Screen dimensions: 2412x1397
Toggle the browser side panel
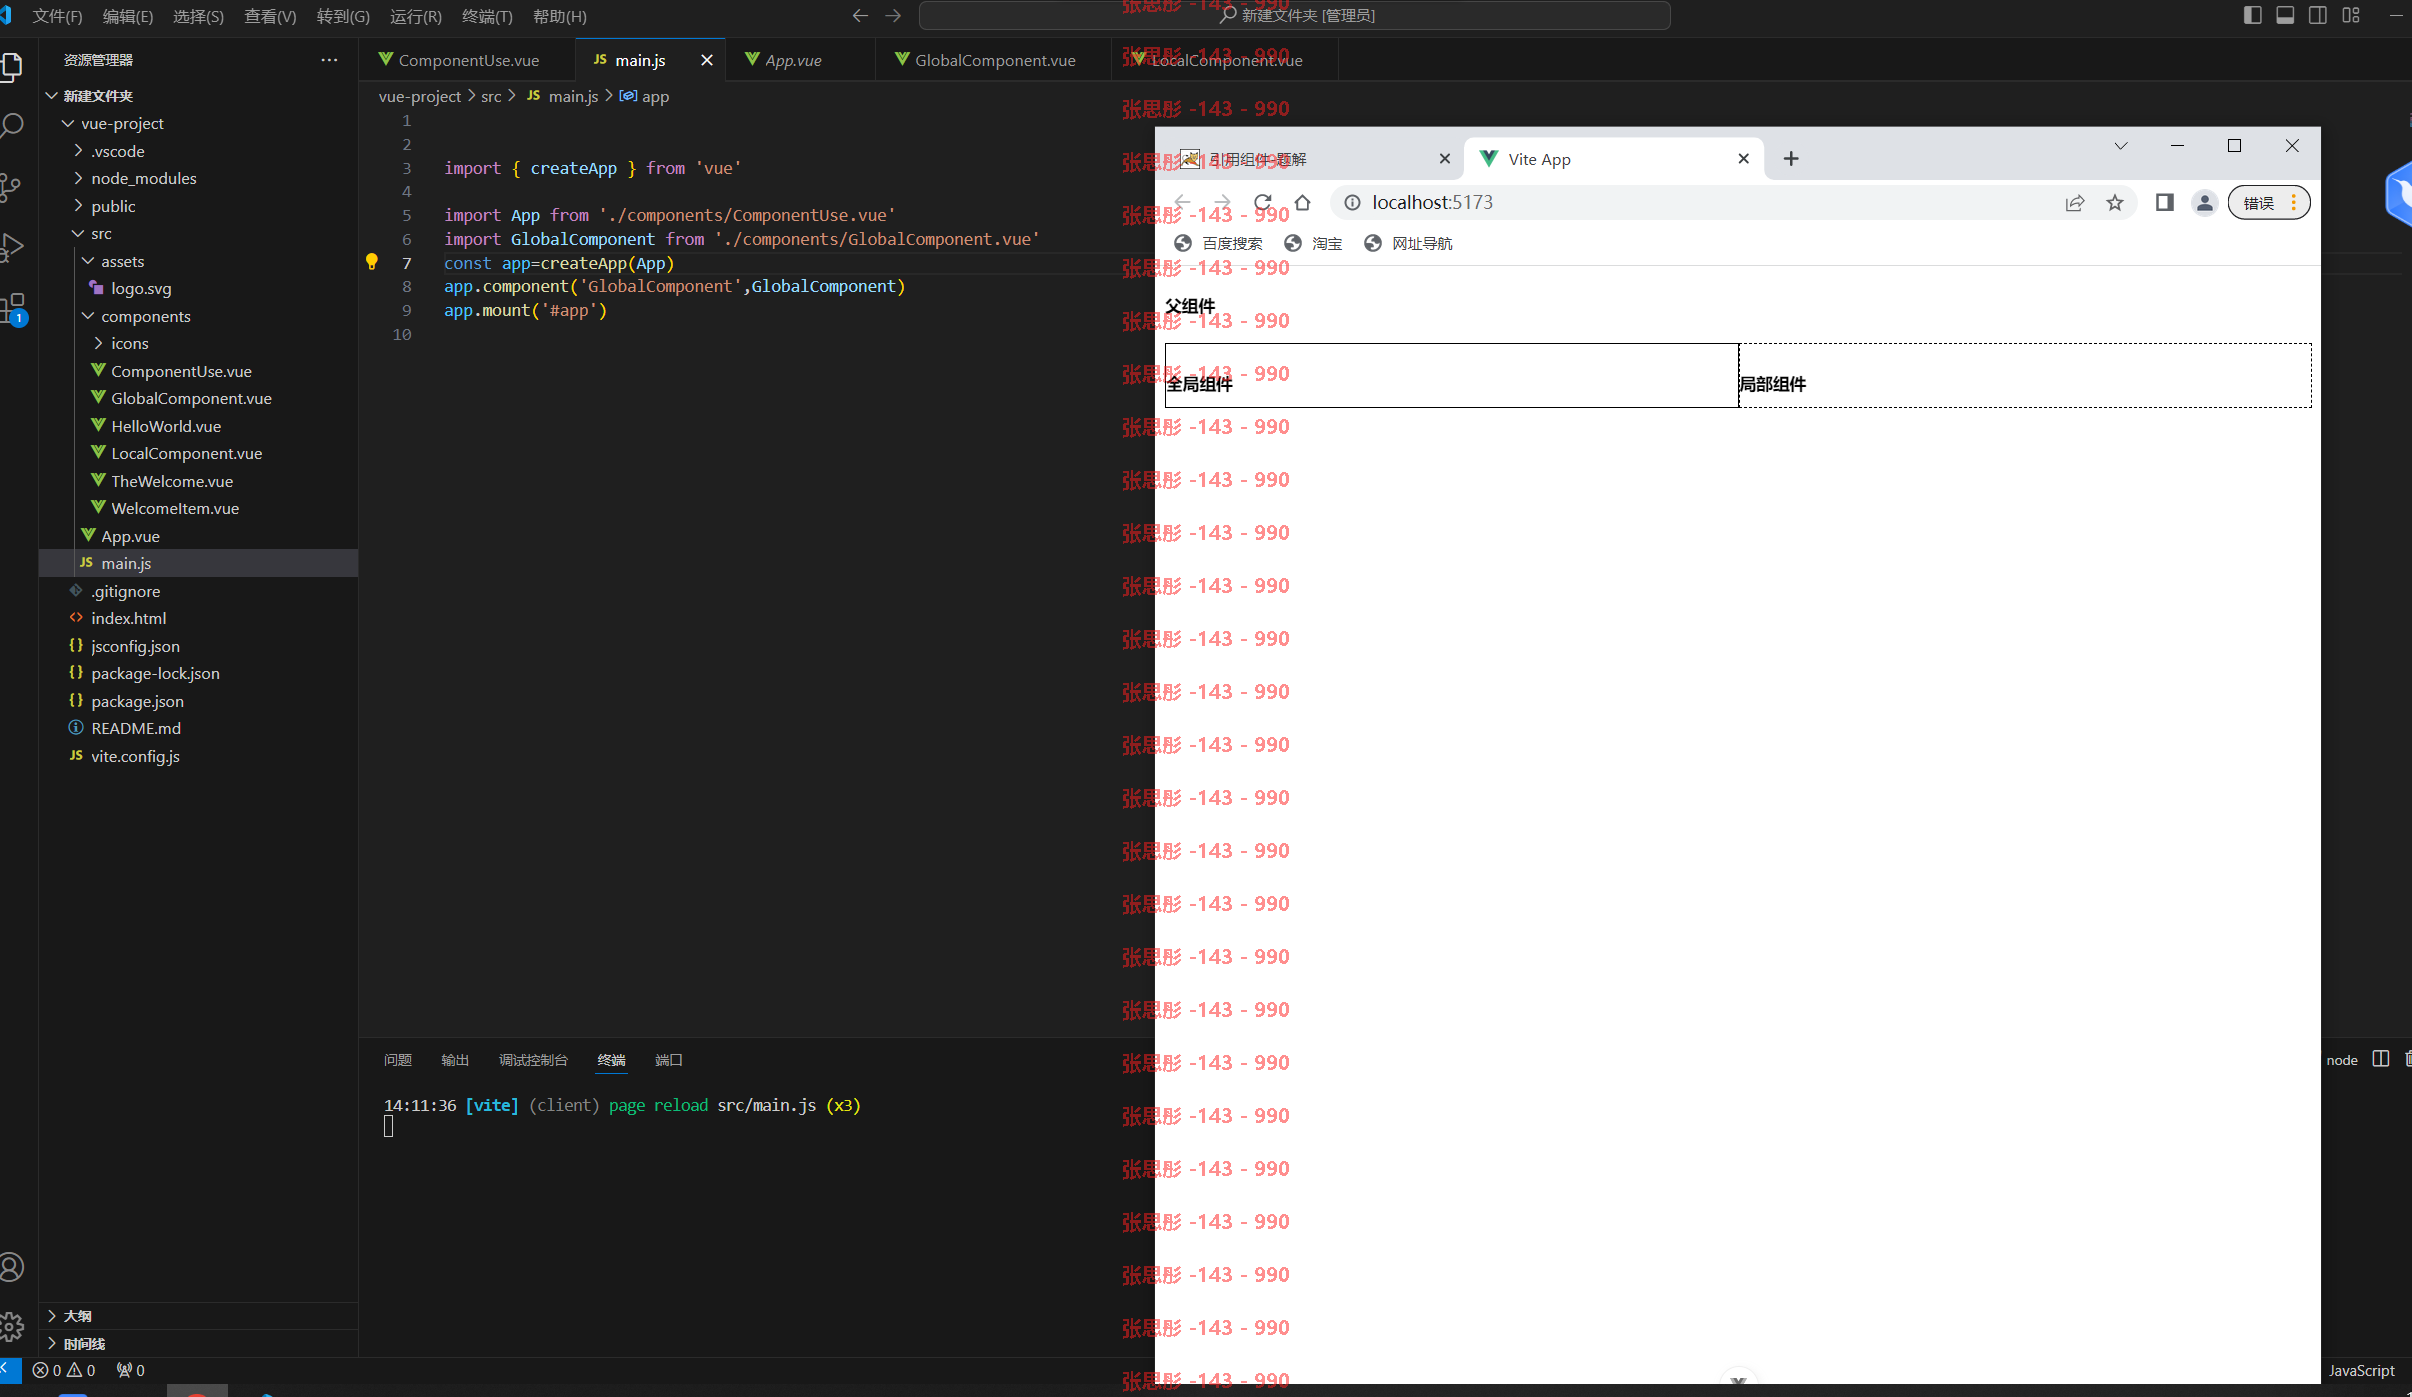2165,203
